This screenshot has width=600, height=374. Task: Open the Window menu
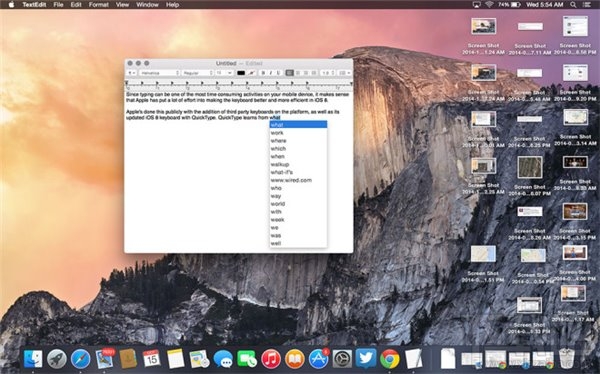click(147, 5)
